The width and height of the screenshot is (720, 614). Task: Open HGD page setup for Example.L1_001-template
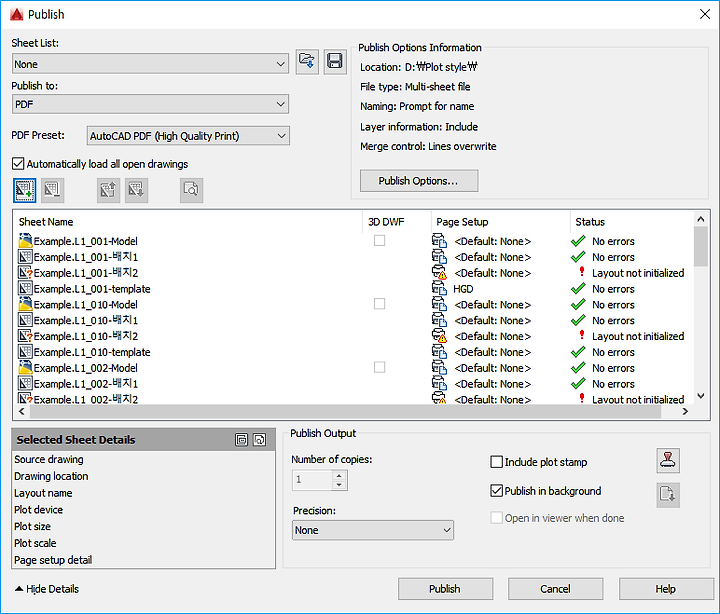tap(463, 289)
